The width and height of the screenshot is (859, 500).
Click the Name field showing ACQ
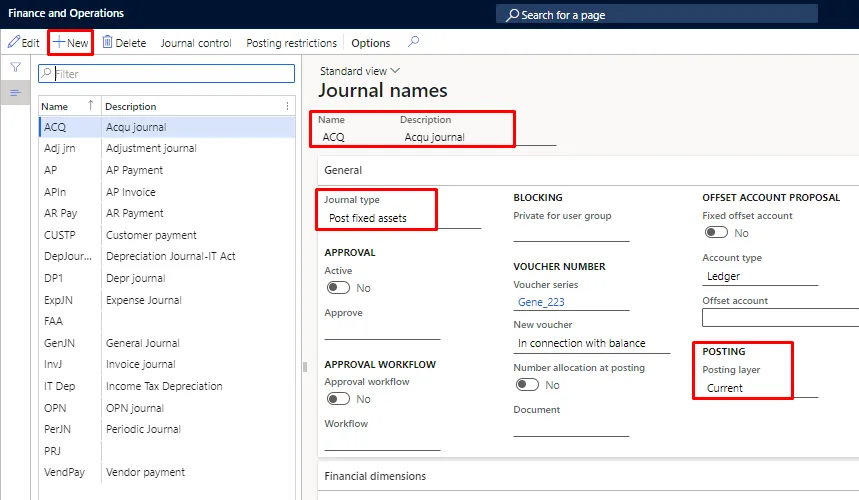point(356,137)
